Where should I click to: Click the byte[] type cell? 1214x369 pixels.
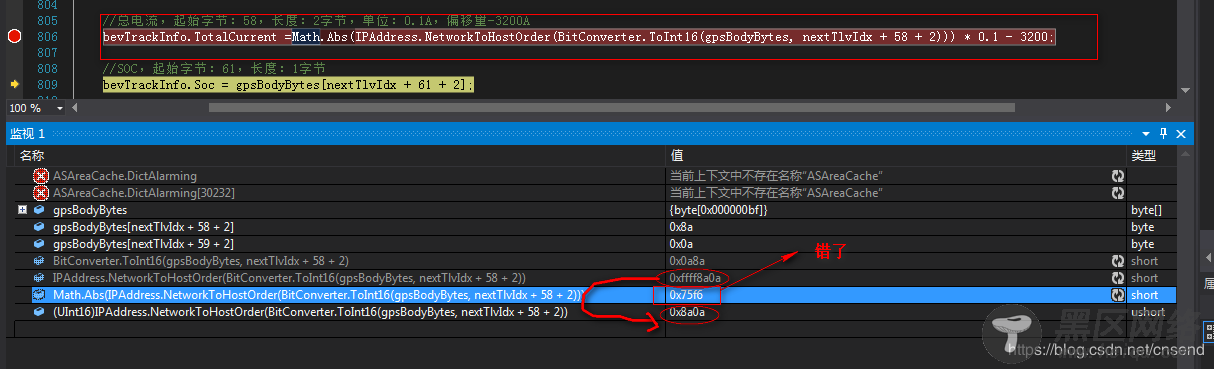(1147, 210)
